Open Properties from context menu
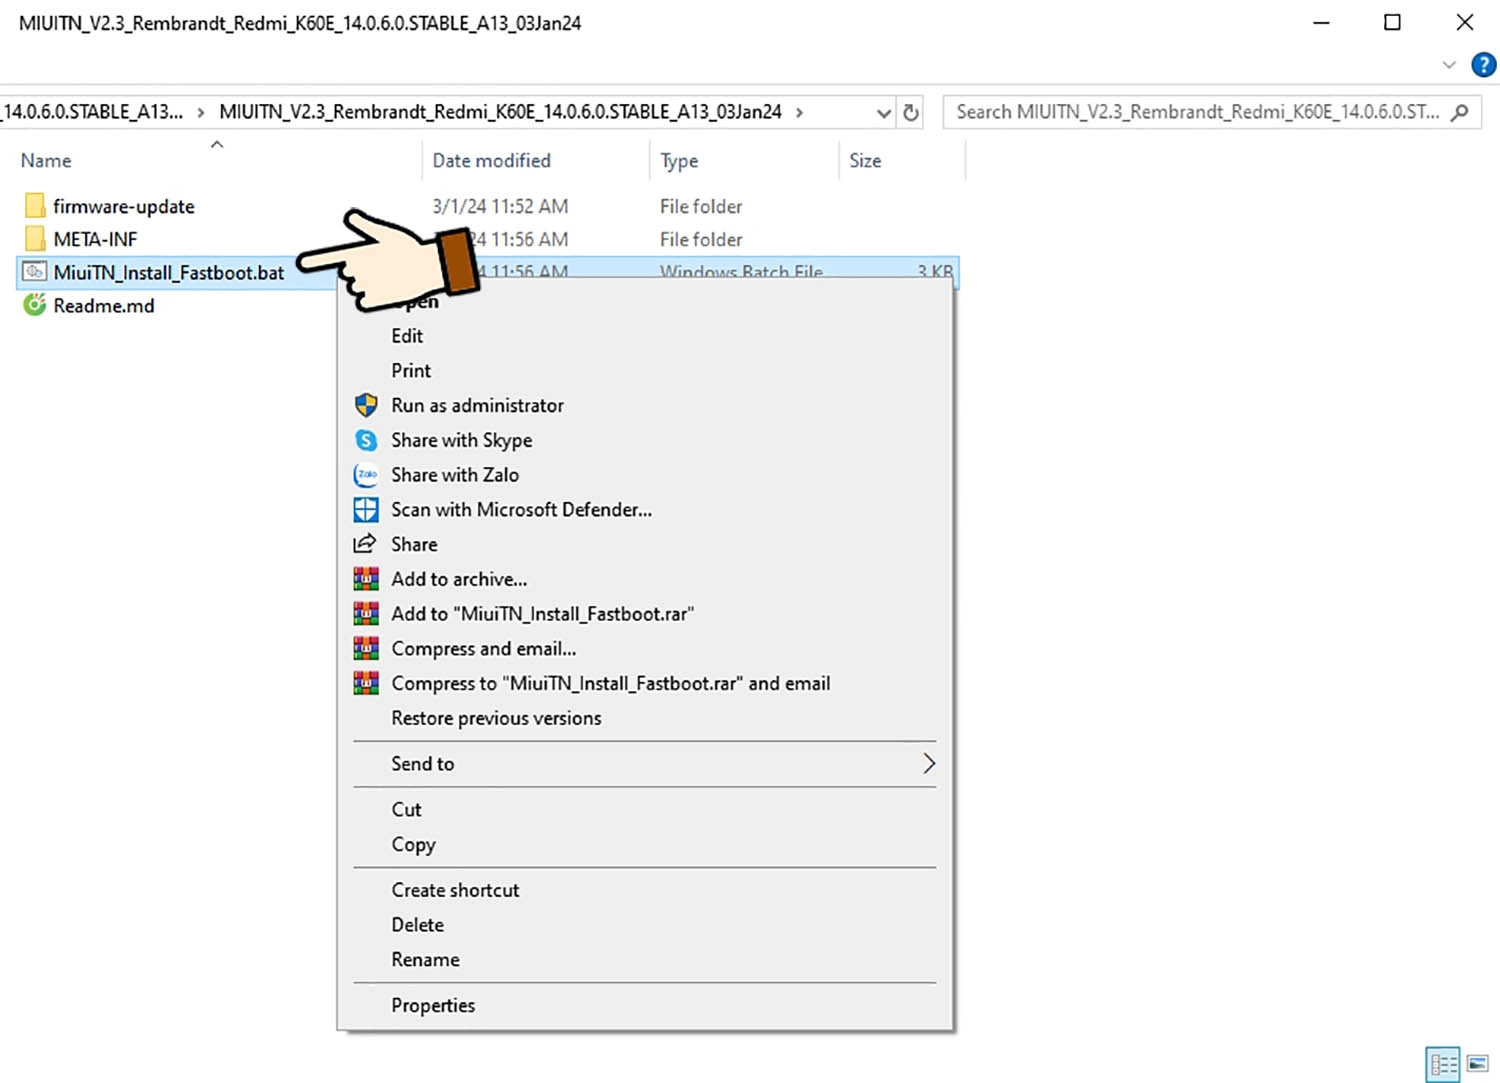1500x1083 pixels. [433, 1006]
